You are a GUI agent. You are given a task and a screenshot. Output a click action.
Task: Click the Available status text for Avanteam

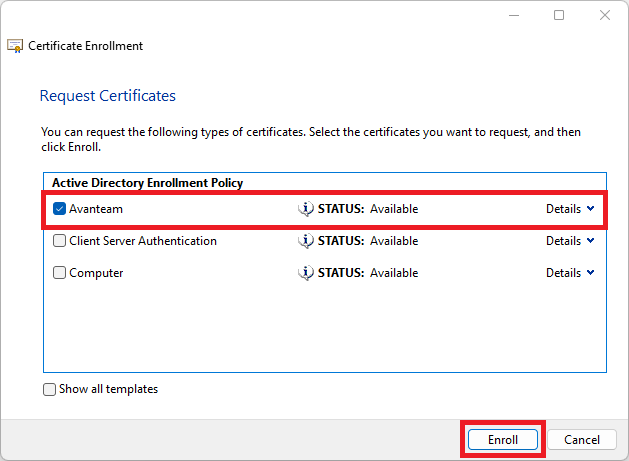(x=394, y=209)
